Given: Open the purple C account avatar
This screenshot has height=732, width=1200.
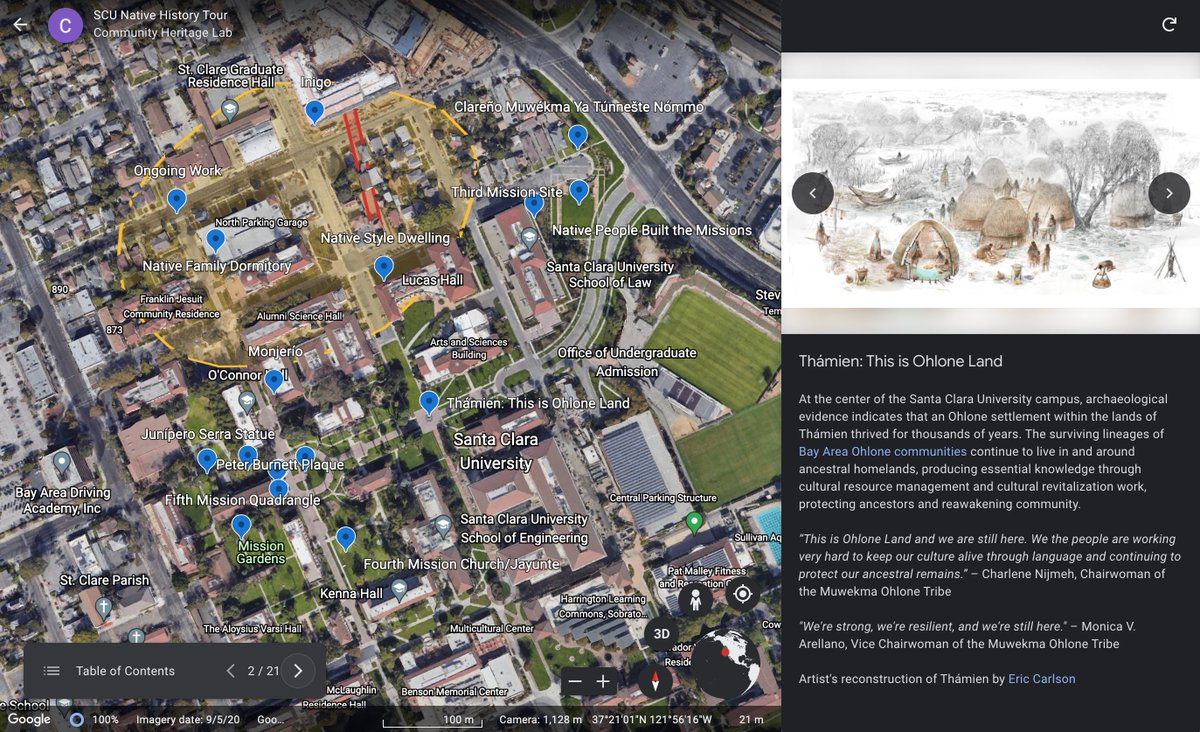Looking at the screenshot, I should [65, 24].
